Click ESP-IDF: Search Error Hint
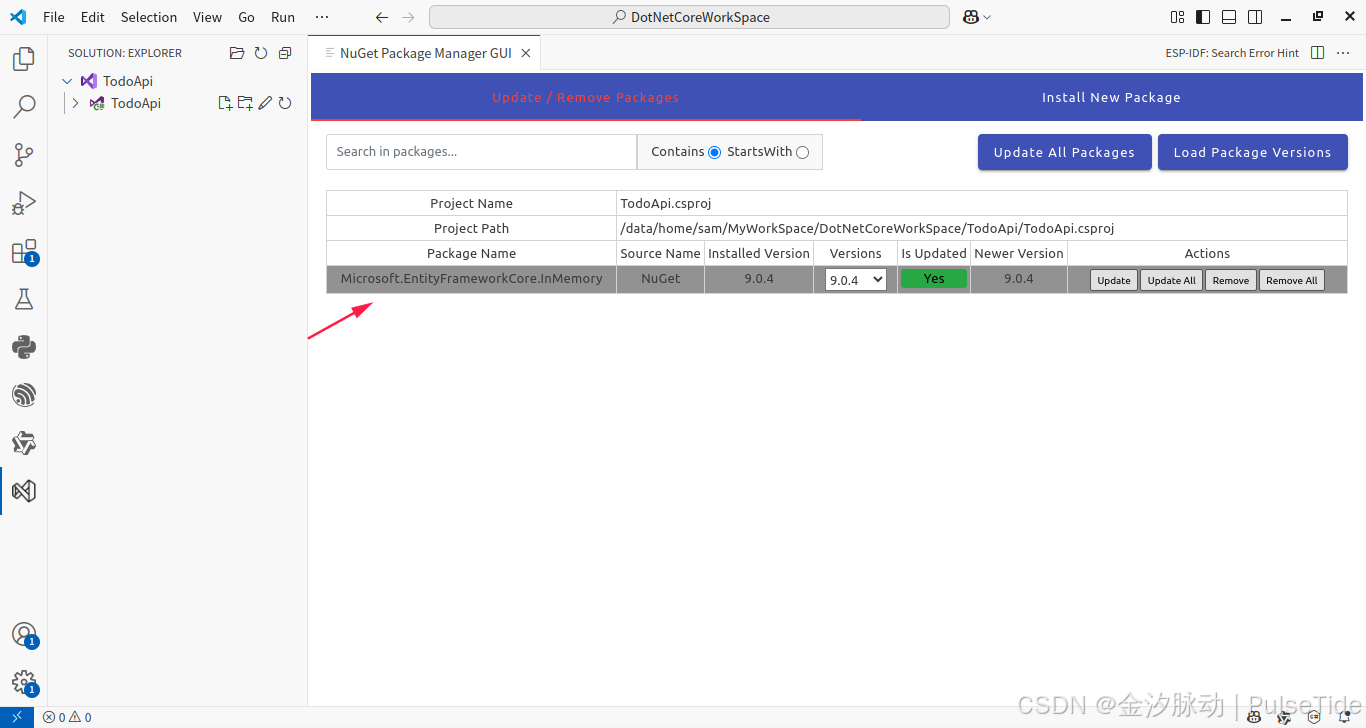Image resolution: width=1366 pixels, height=728 pixels. click(x=1232, y=53)
